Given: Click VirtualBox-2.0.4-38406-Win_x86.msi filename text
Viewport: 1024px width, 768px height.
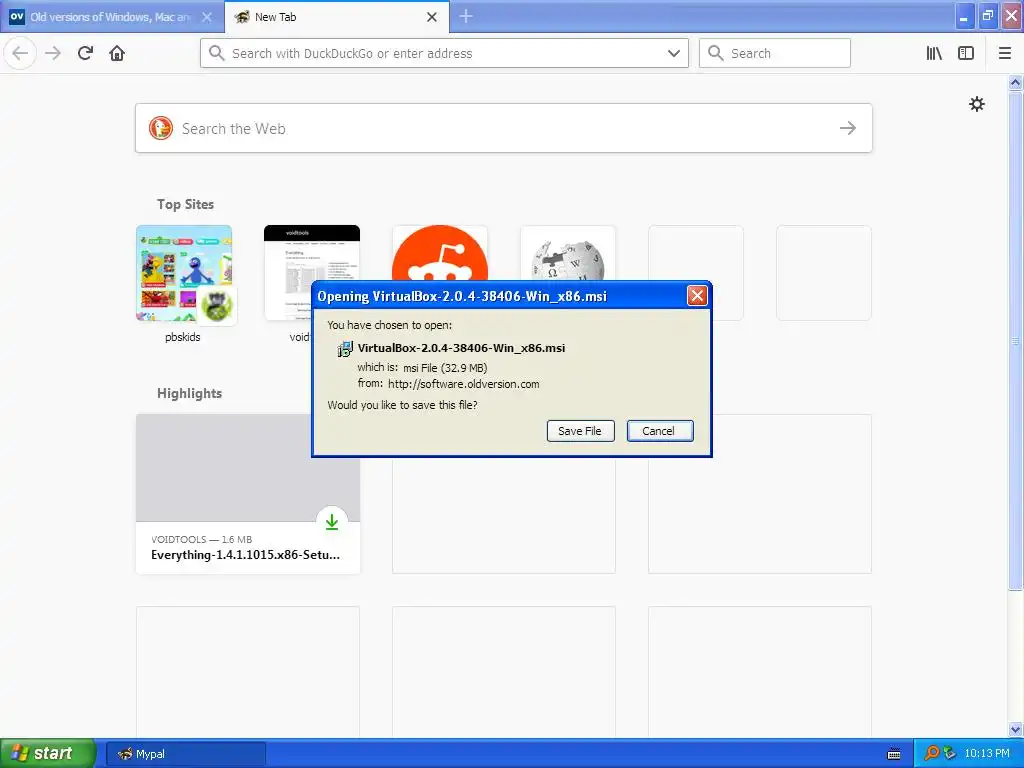Looking at the screenshot, I should [461, 348].
